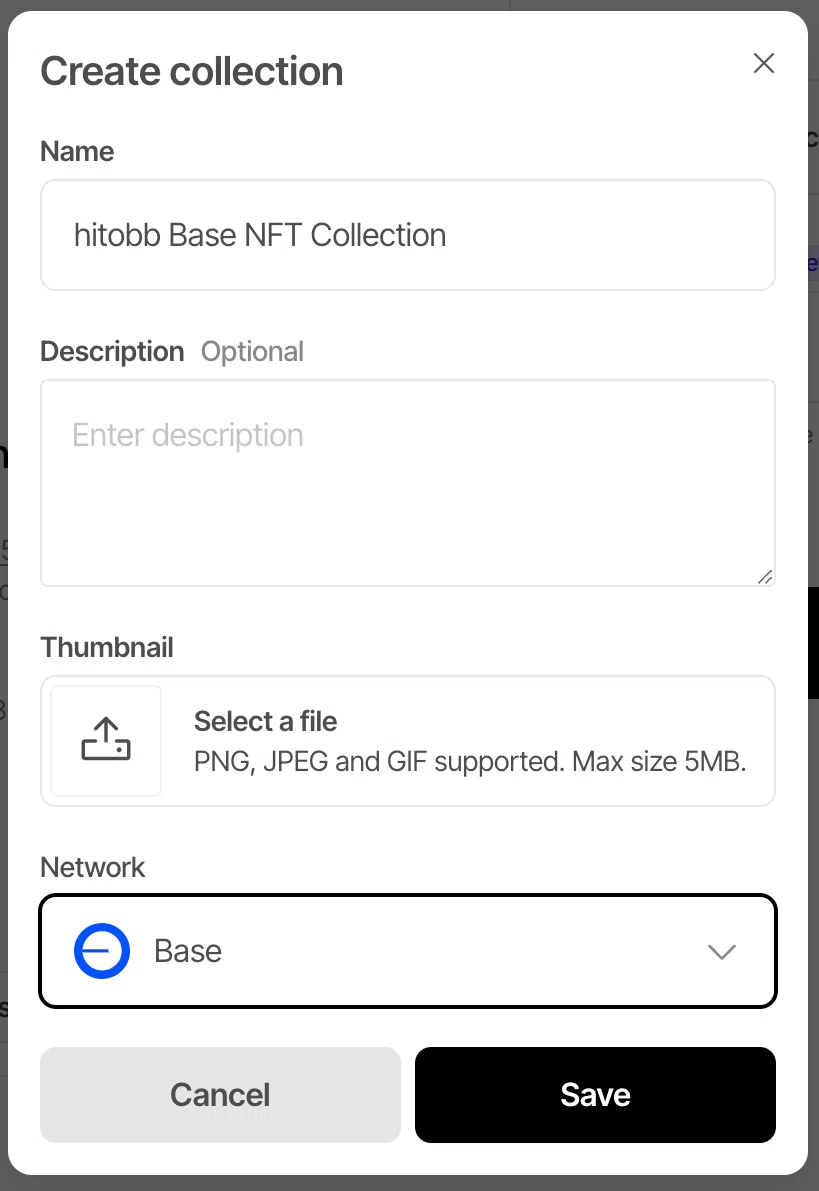Save the new collection
The width and height of the screenshot is (819, 1191).
click(x=596, y=1095)
